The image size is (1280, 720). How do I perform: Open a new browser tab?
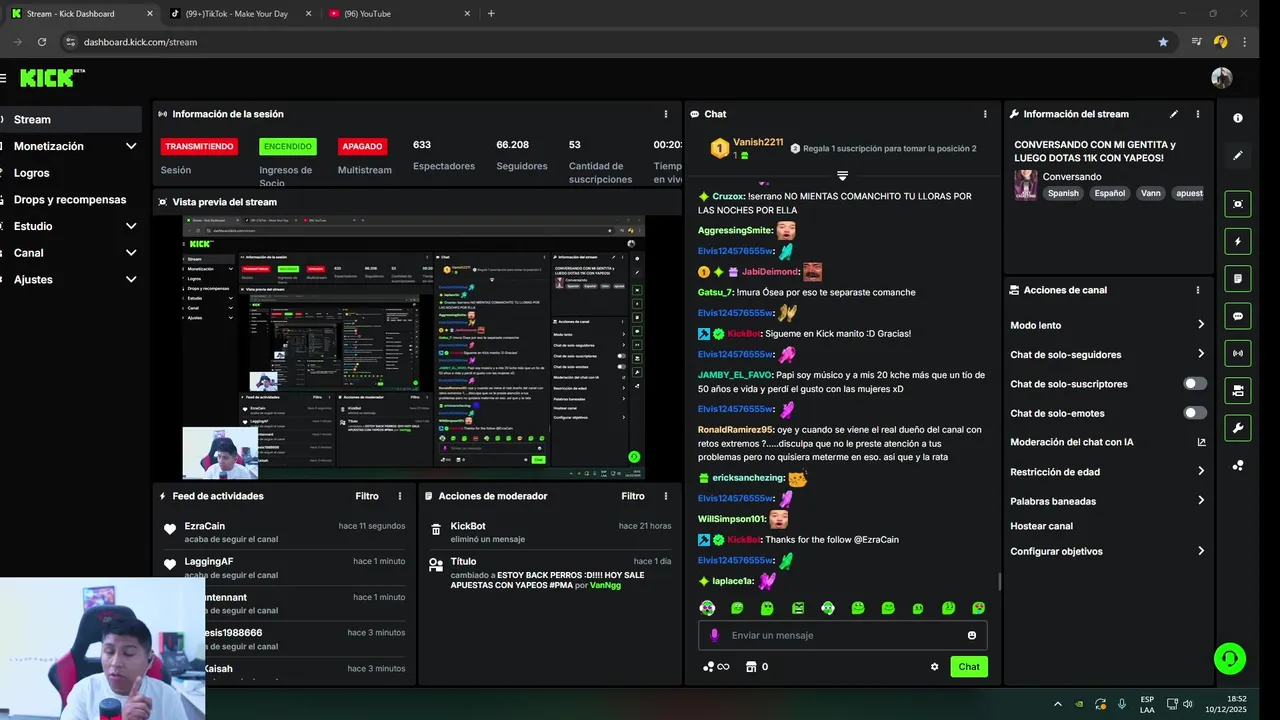pyautogui.click(x=491, y=14)
